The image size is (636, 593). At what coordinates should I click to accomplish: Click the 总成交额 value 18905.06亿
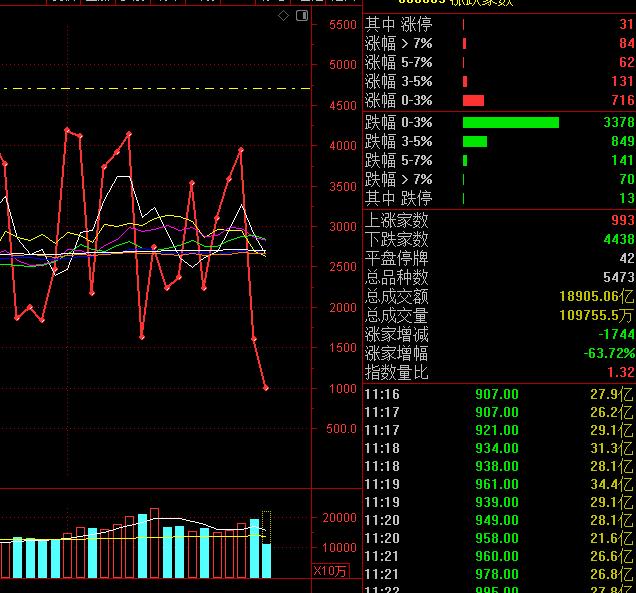pos(597,296)
